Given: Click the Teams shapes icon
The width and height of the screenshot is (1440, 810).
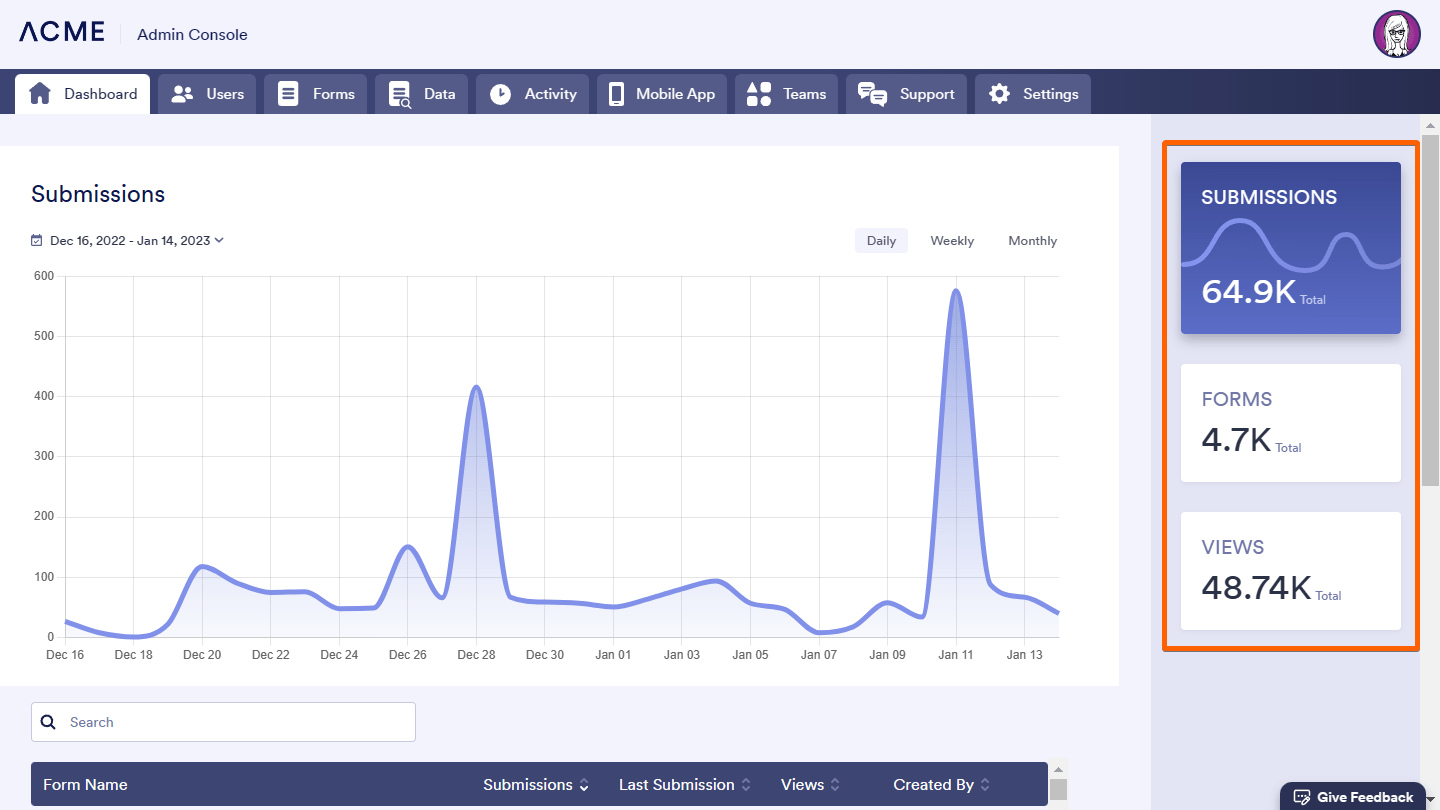Looking at the screenshot, I should point(759,94).
